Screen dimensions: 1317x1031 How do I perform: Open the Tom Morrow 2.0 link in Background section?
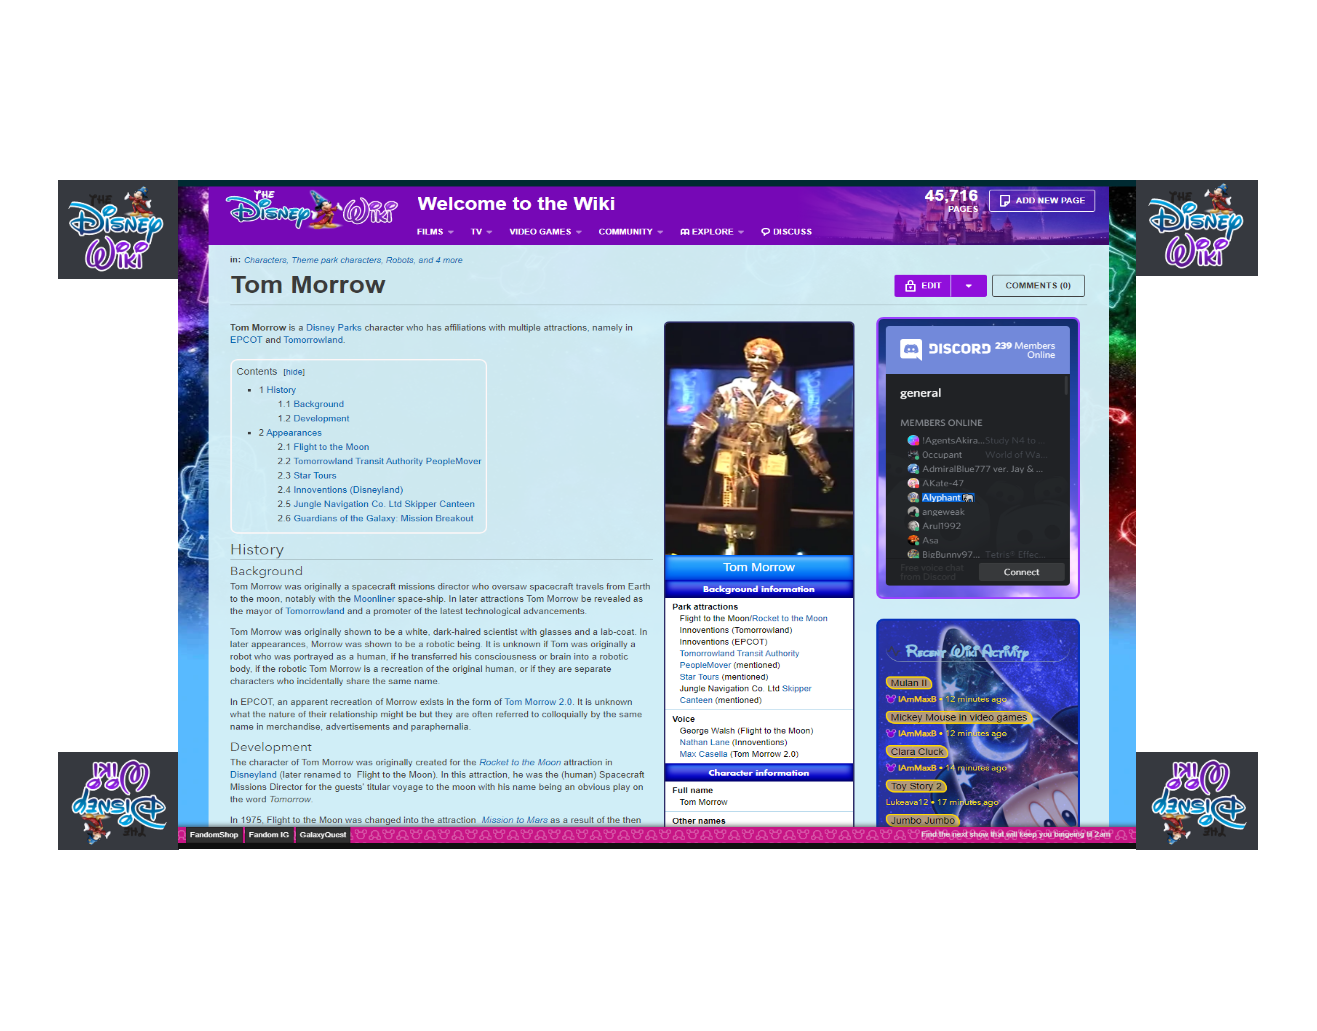pyautogui.click(x=538, y=702)
